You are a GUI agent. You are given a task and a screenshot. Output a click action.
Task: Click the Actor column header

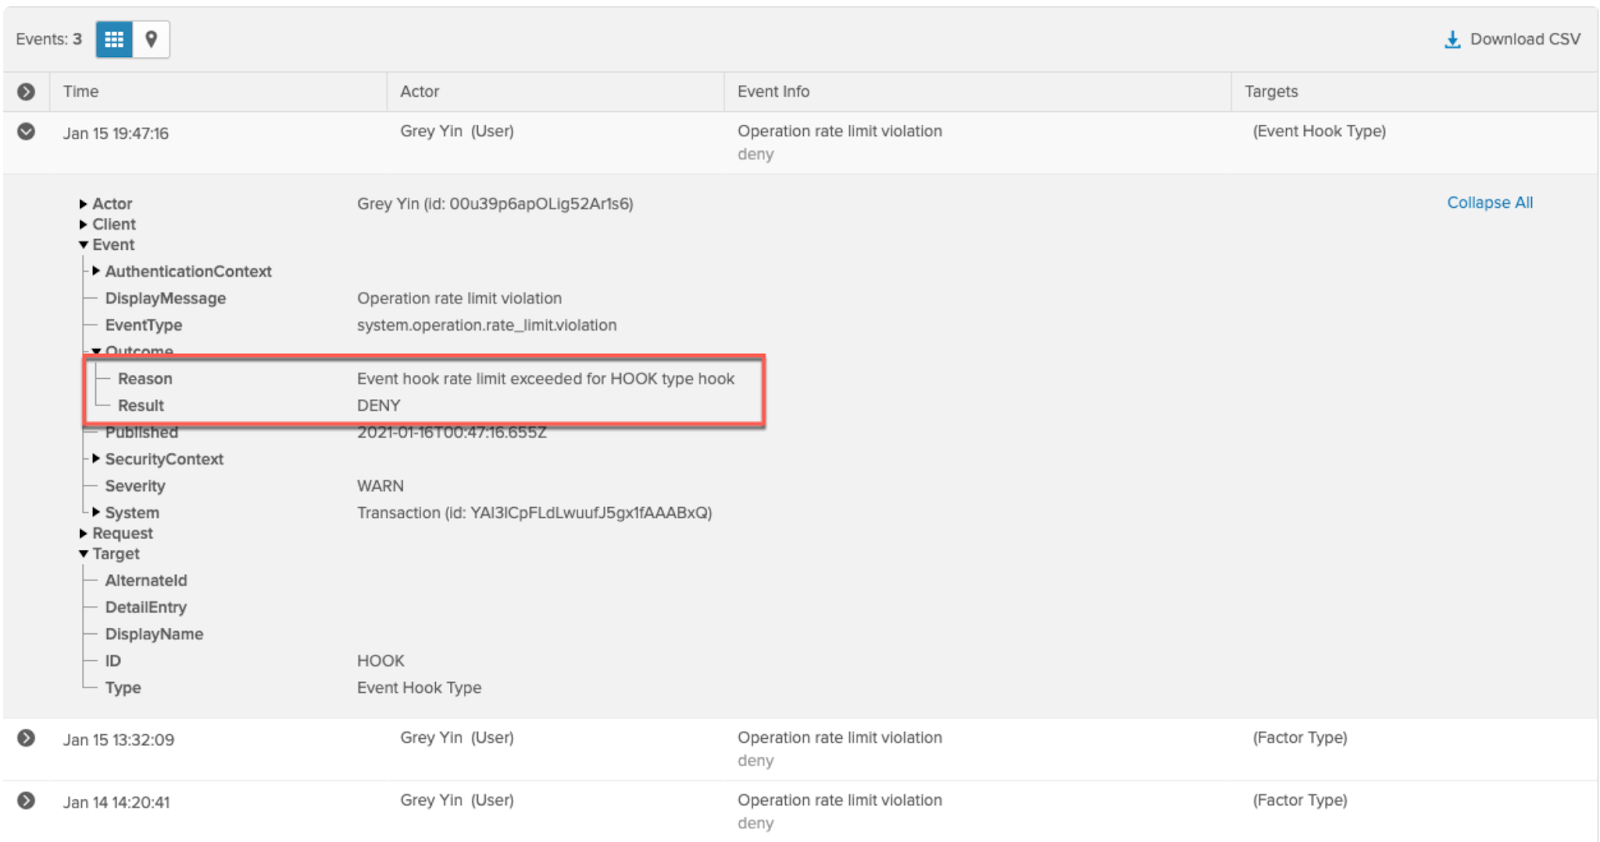pos(419,92)
